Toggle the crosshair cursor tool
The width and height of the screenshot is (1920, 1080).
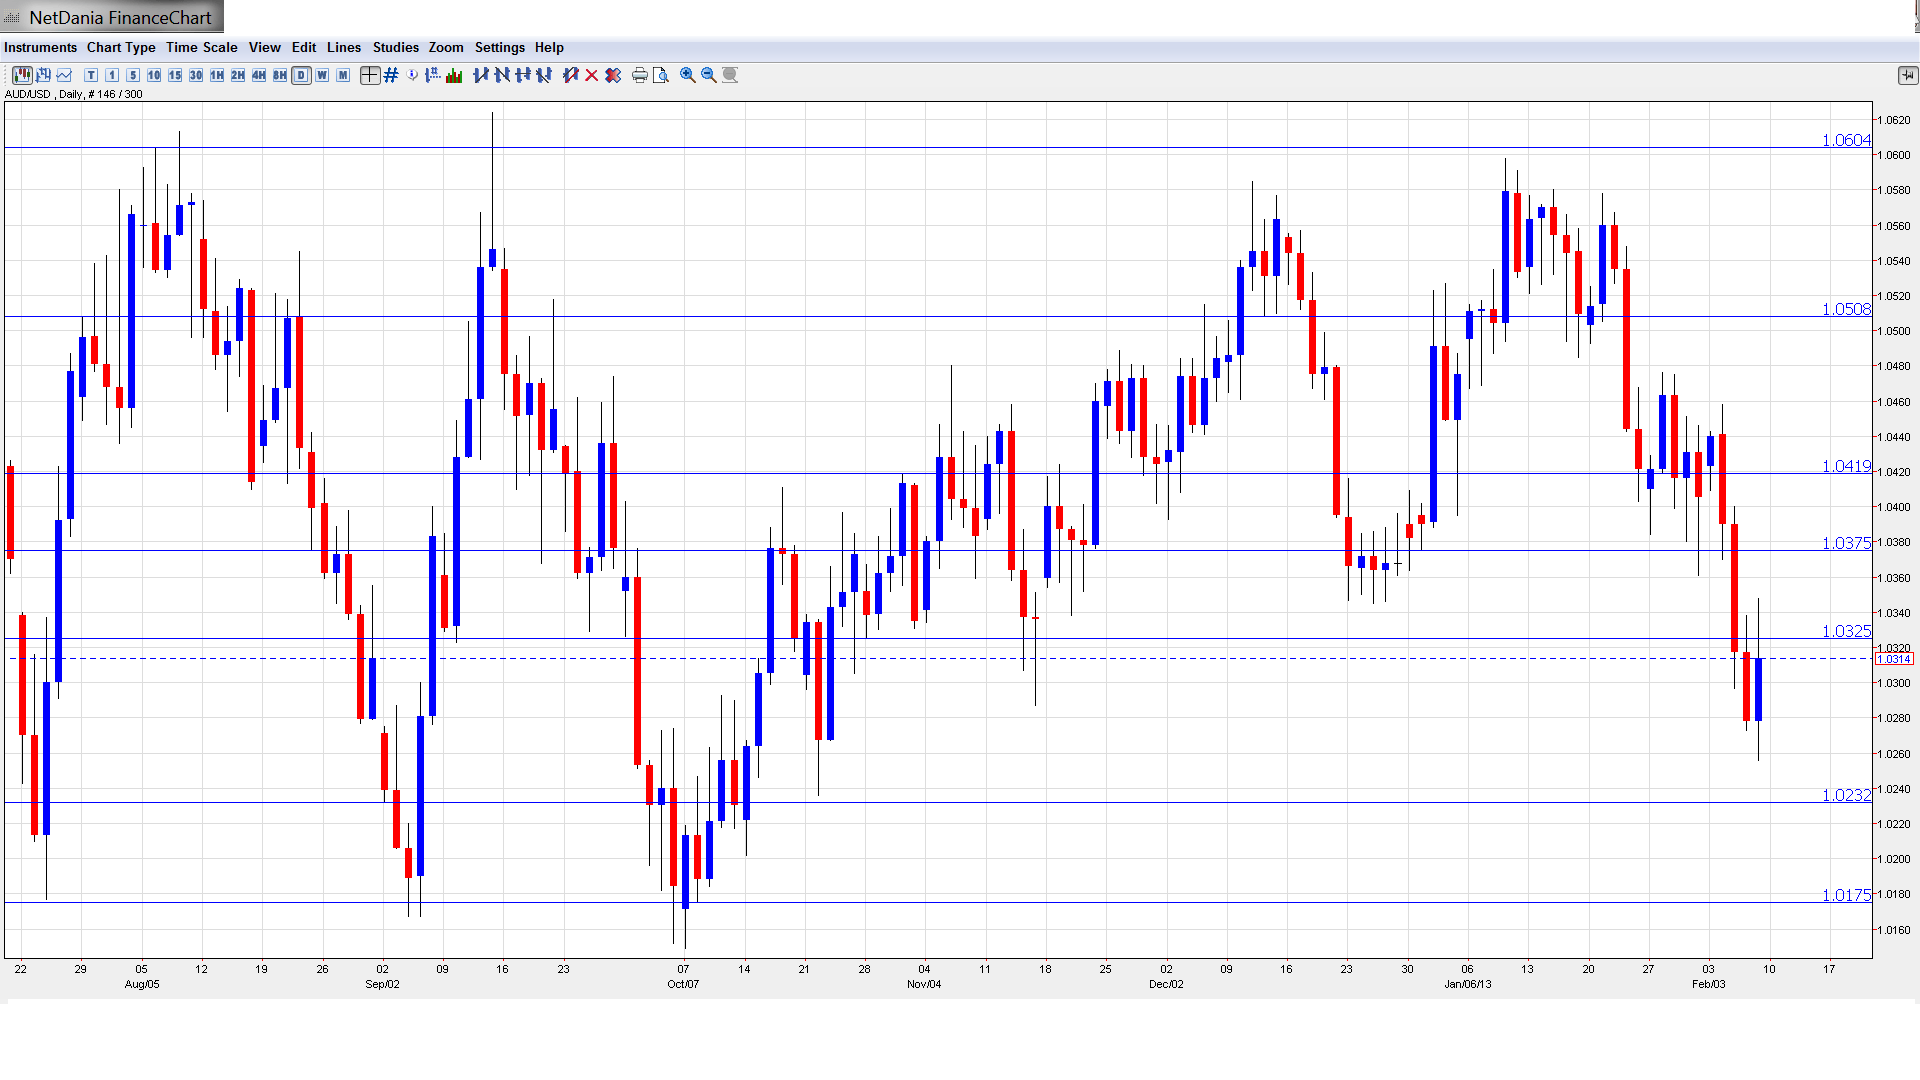coord(370,75)
